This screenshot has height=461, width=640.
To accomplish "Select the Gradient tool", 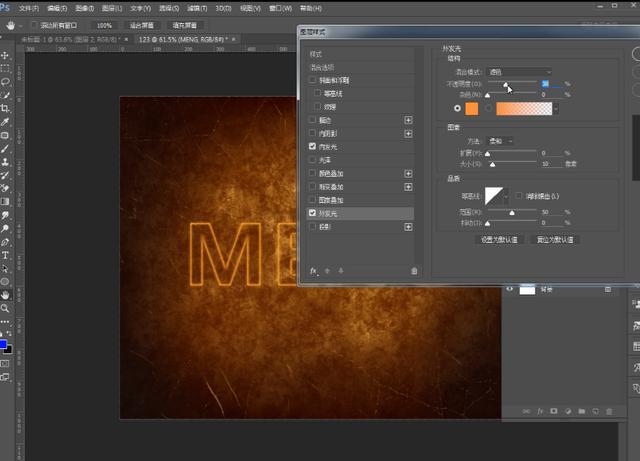I will [5, 202].
